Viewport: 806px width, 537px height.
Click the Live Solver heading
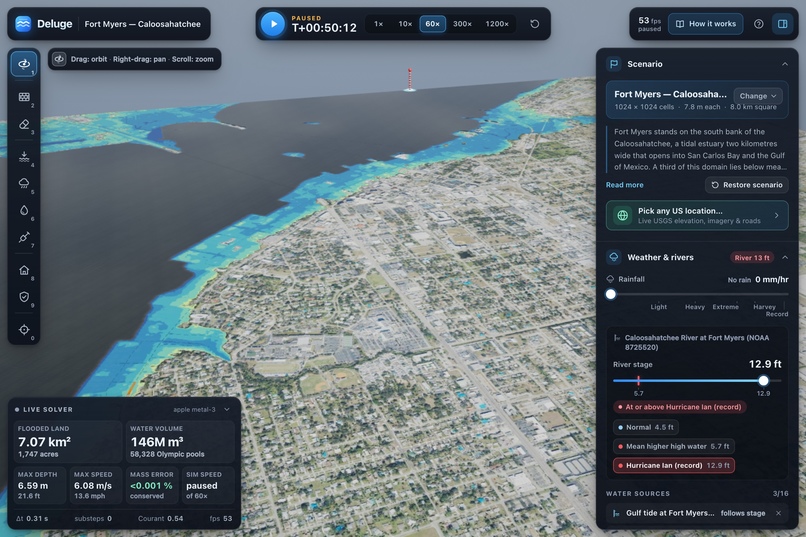coord(47,410)
